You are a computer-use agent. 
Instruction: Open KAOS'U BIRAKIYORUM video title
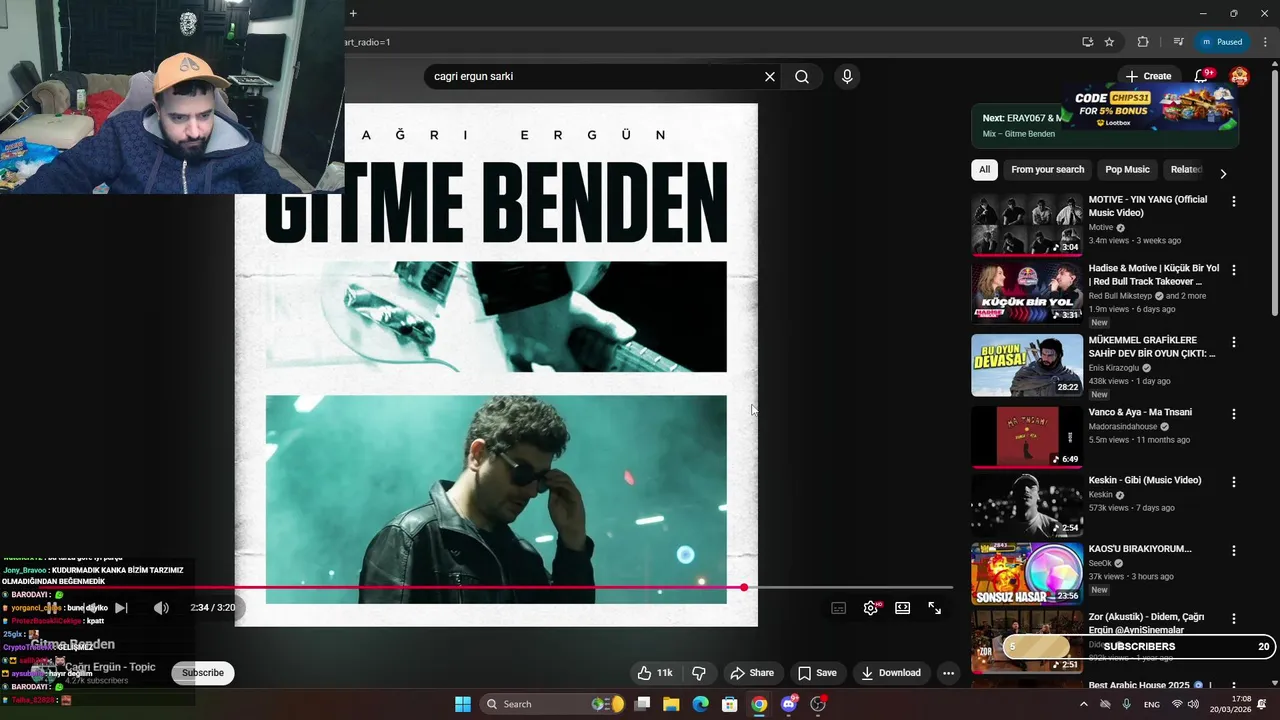[1140, 549]
